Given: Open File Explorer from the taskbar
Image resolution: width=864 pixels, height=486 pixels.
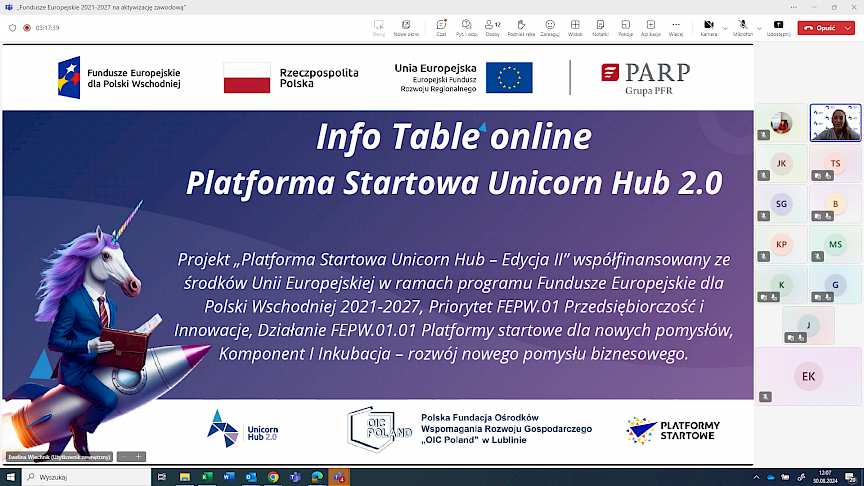Looking at the screenshot, I should point(185,477).
